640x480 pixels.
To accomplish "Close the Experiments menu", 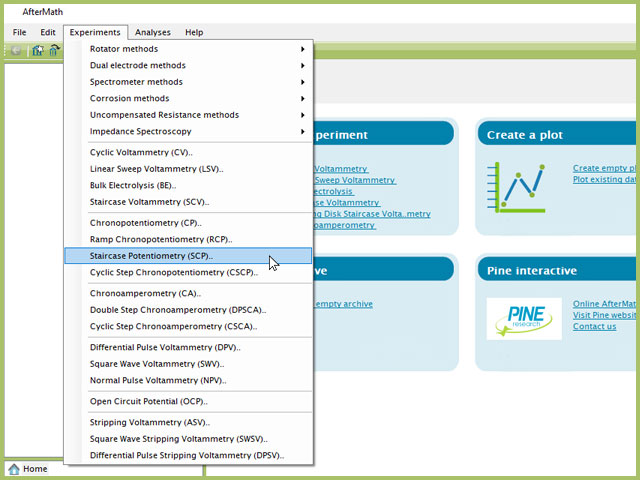I will [95, 32].
